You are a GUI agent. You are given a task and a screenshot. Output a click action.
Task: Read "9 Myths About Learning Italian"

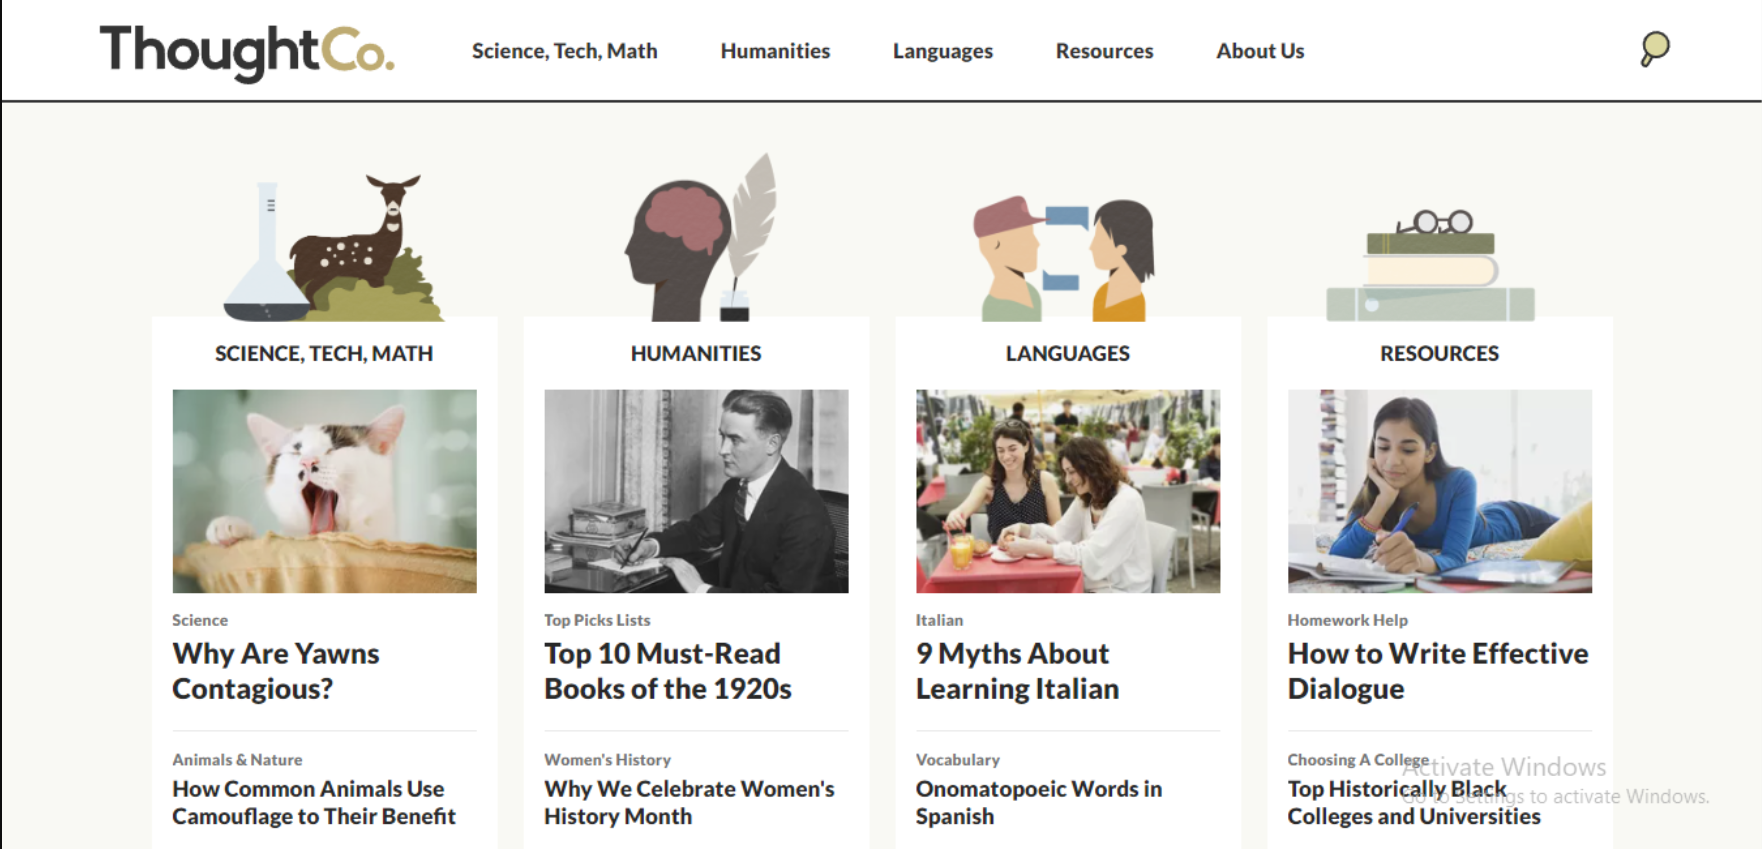coord(1017,671)
